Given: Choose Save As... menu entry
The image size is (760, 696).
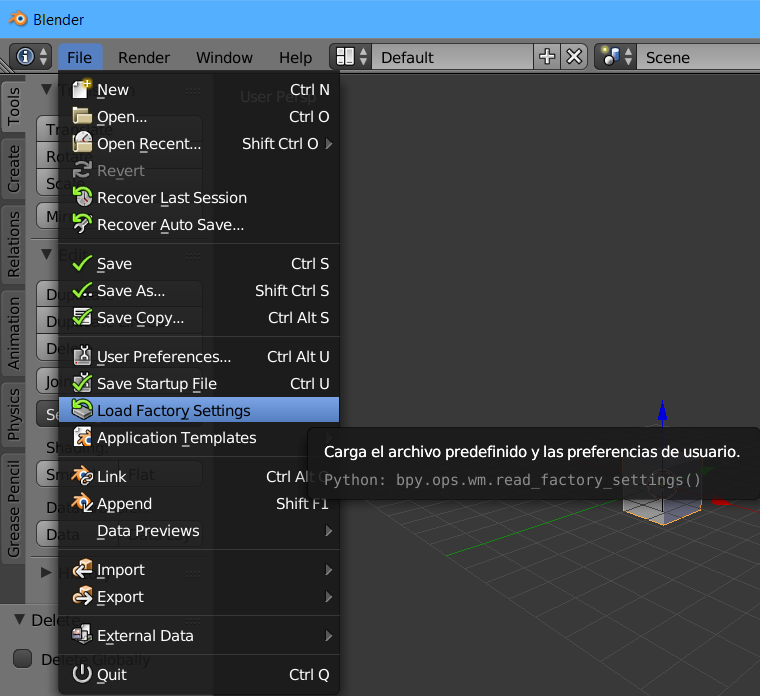Looking at the screenshot, I should pyautogui.click(x=199, y=291).
